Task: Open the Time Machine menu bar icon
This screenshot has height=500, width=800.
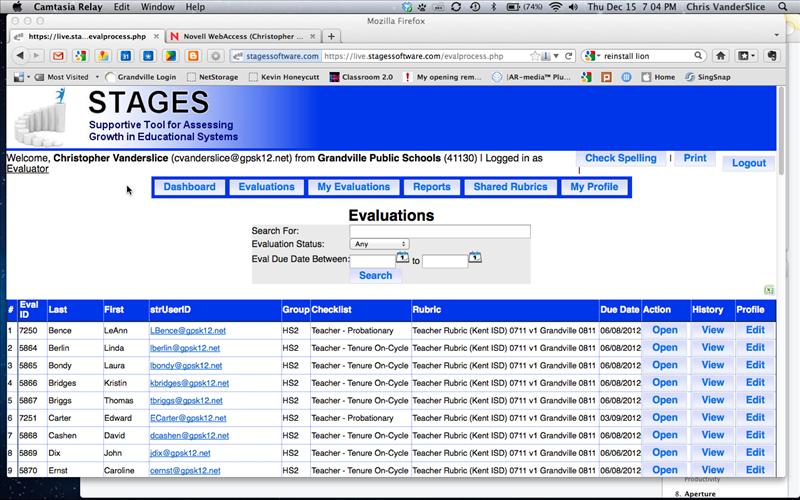Action: 474,7
